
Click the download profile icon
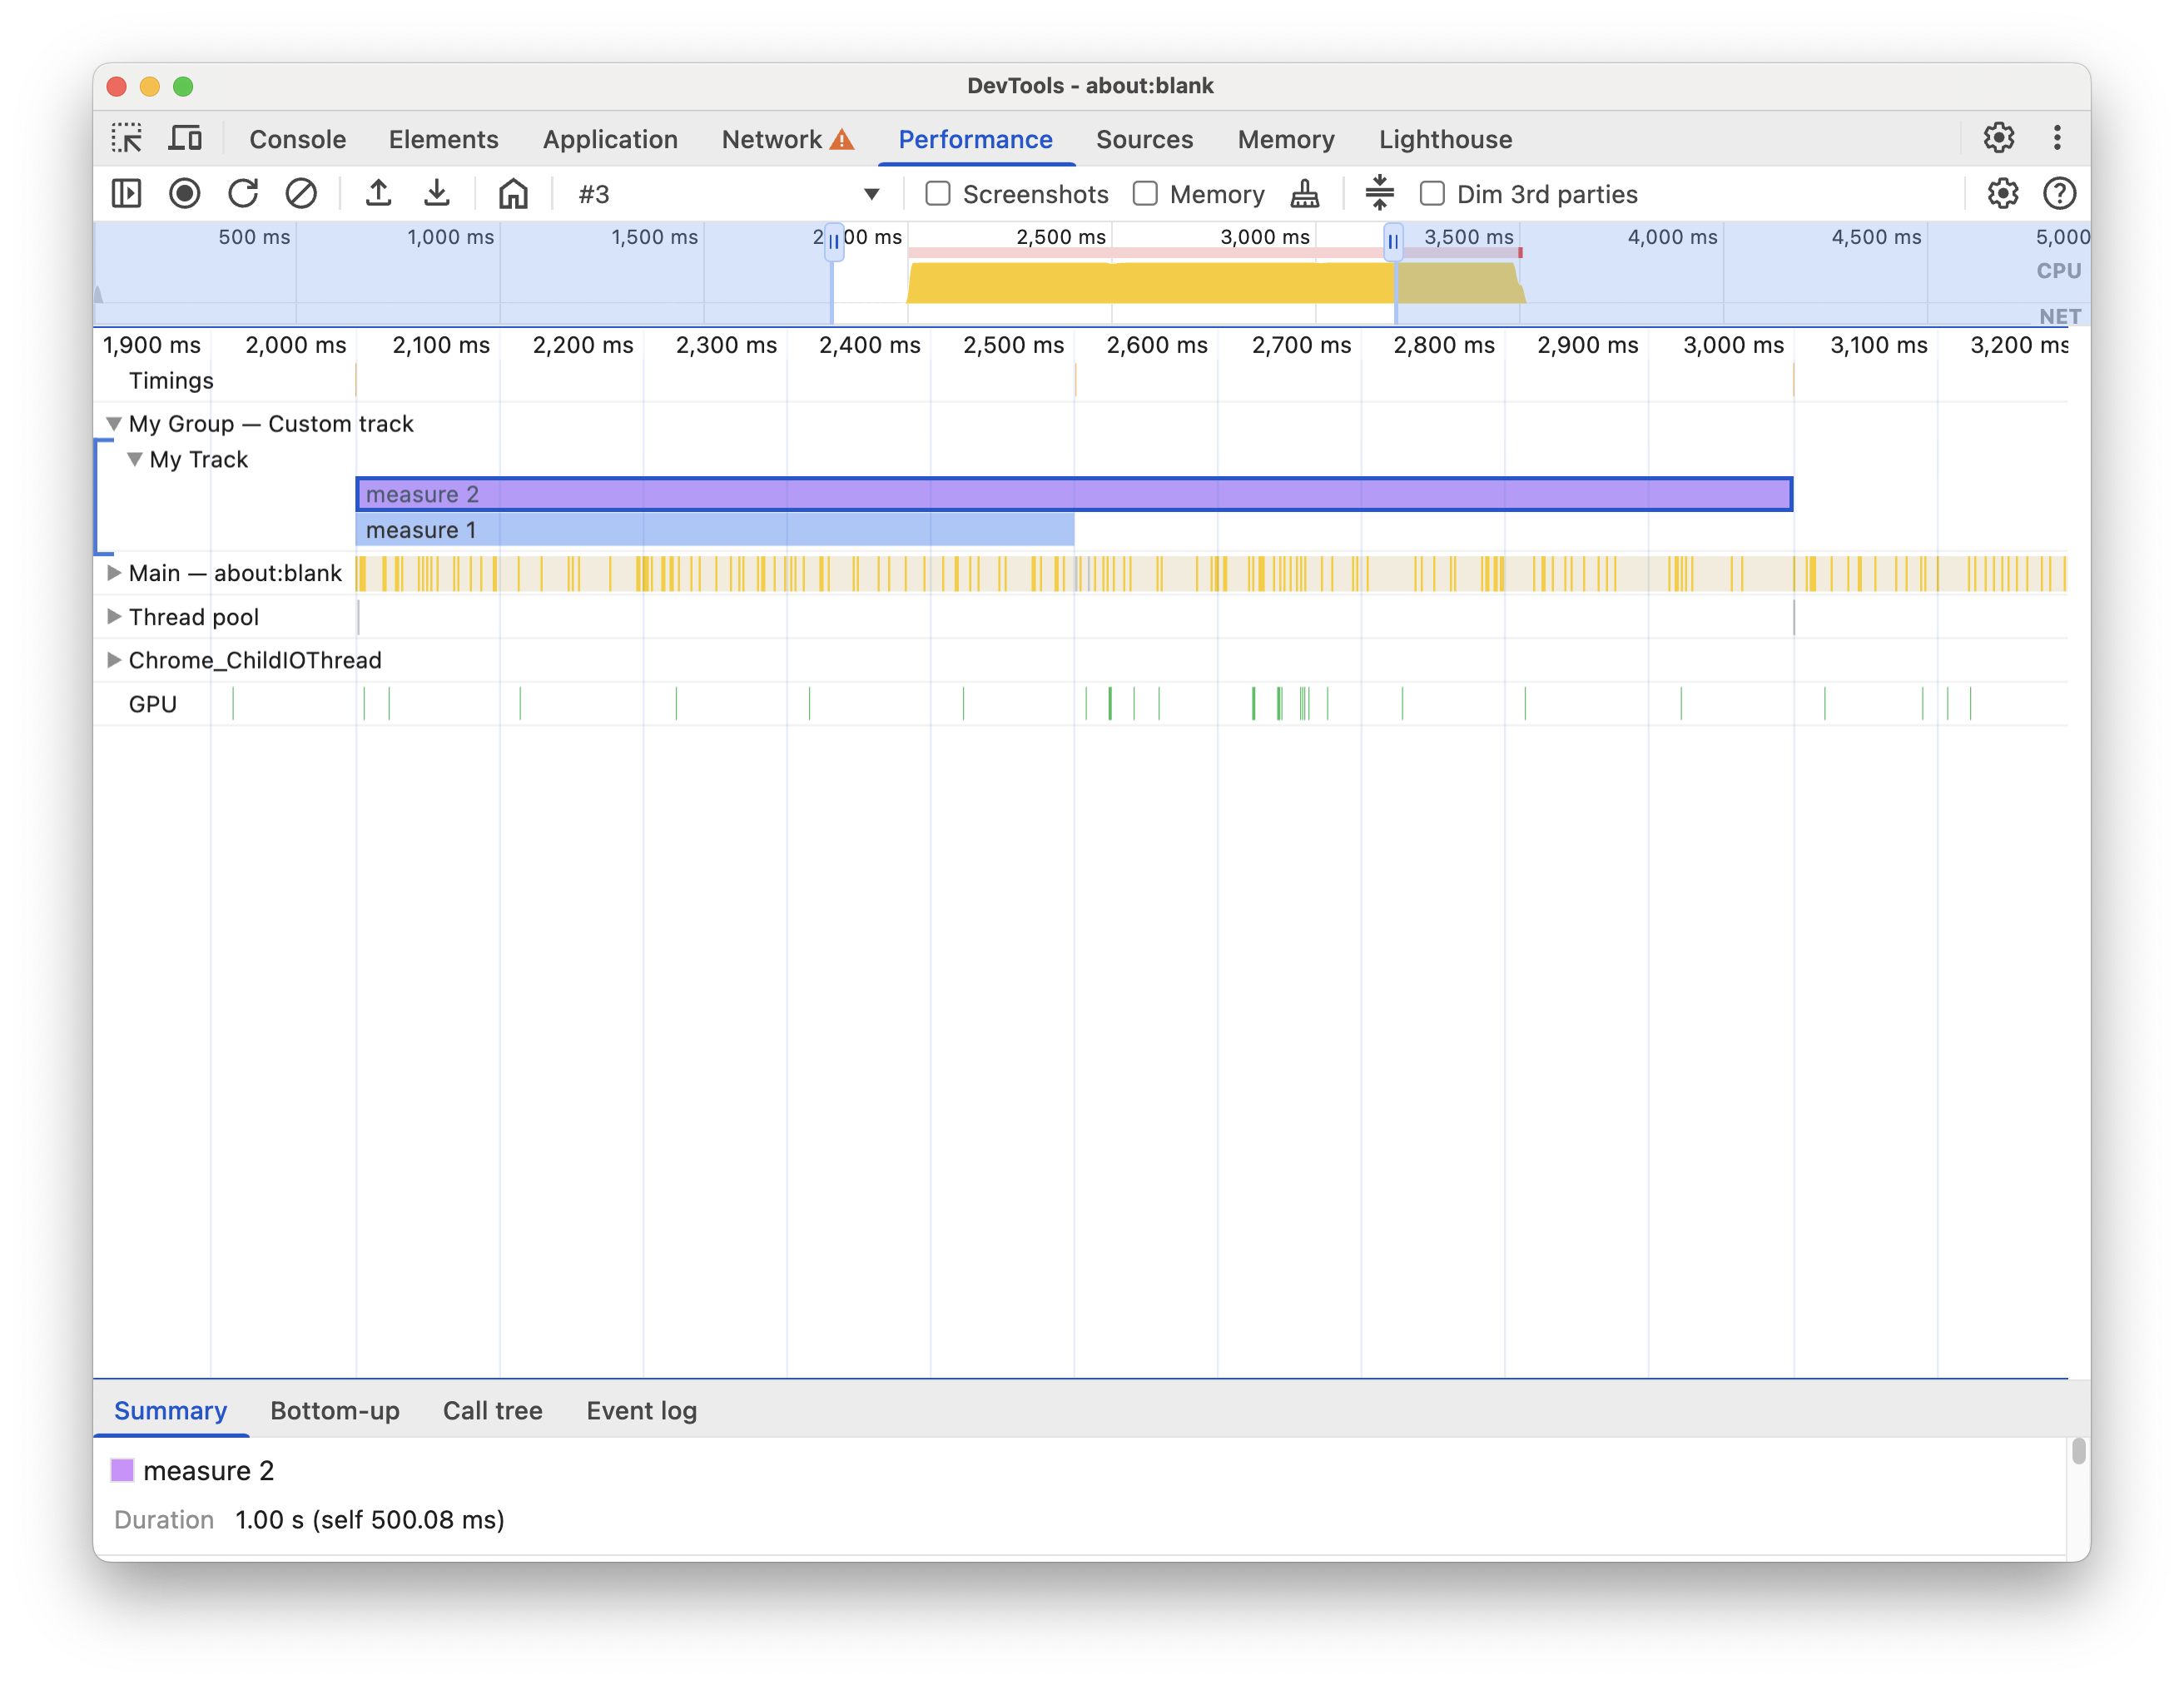[x=437, y=193]
